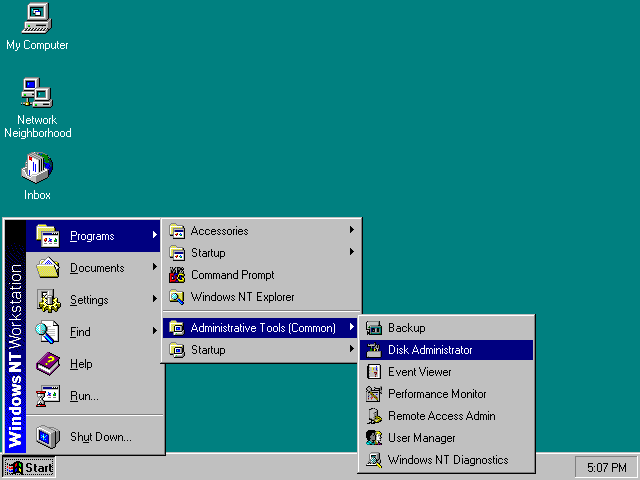Open Remote Access Admin menu entry
The width and height of the screenshot is (640, 480).
coord(447,416)
